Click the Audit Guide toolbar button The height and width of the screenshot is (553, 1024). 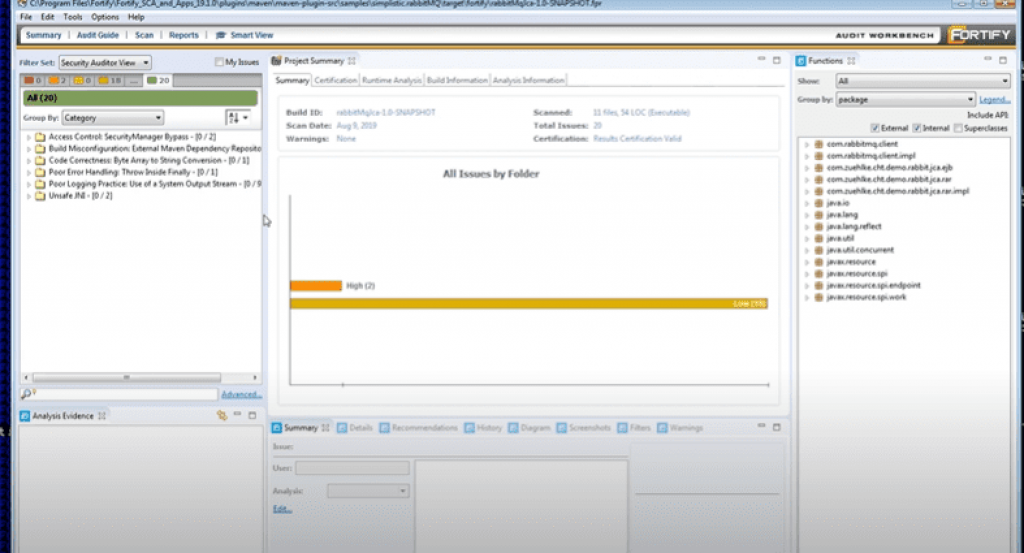(x=98, y=35)
